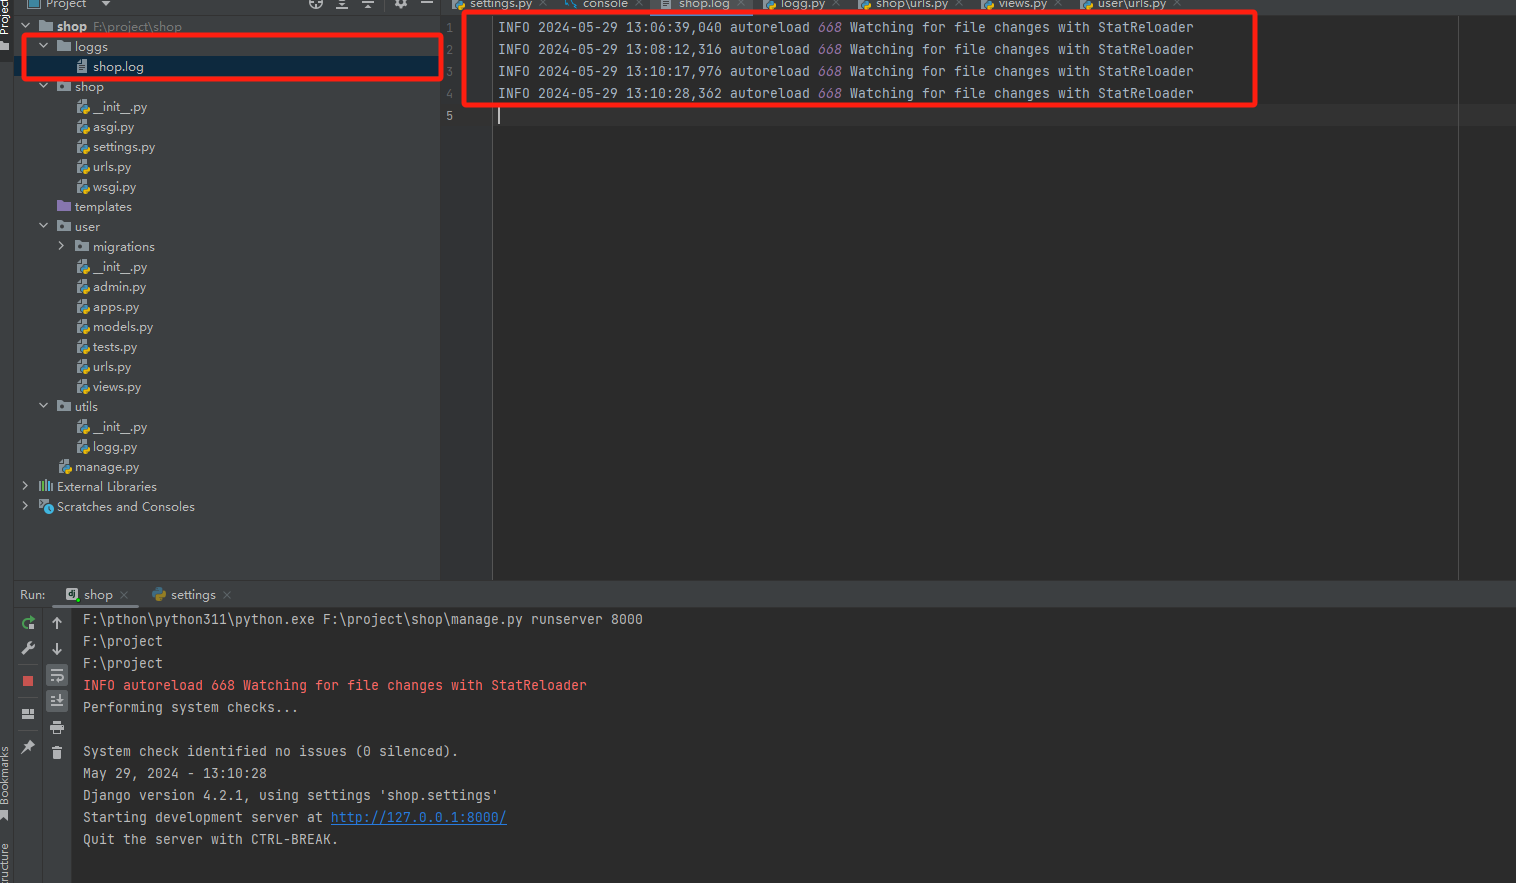Collapse the loggs folder

point(44,46)
